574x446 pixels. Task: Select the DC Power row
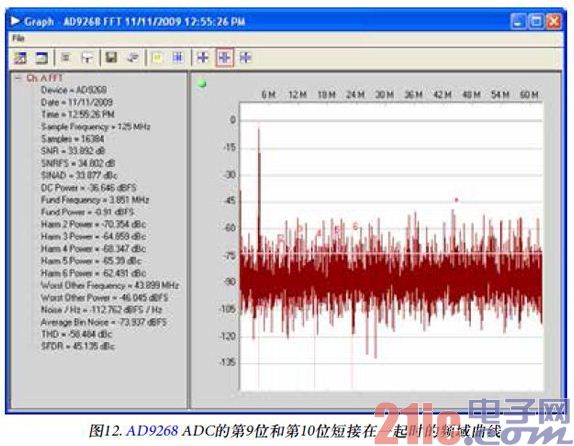pos(88,187)
